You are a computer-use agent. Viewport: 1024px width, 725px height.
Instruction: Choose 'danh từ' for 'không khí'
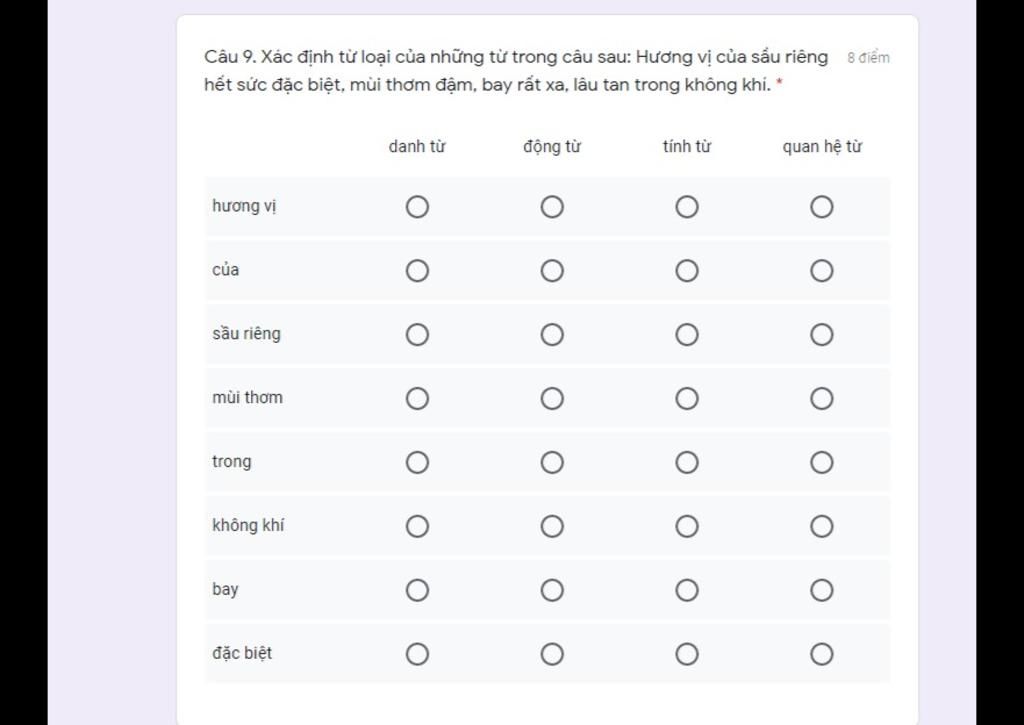click(417, 526)
